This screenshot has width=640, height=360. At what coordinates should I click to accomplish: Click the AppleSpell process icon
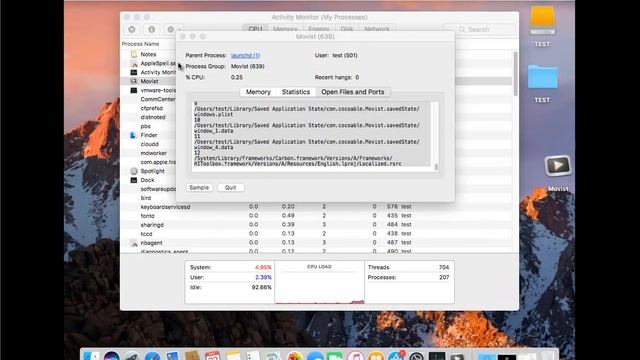coord(134,63)
